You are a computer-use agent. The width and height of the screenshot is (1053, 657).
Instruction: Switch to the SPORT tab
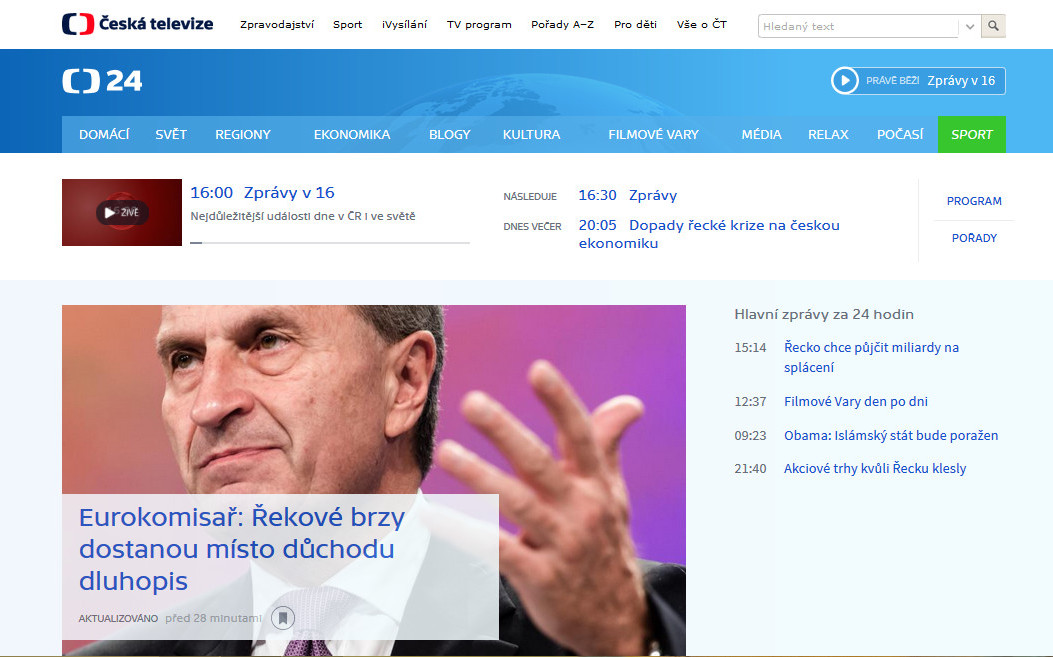click(x=971, y=134)
